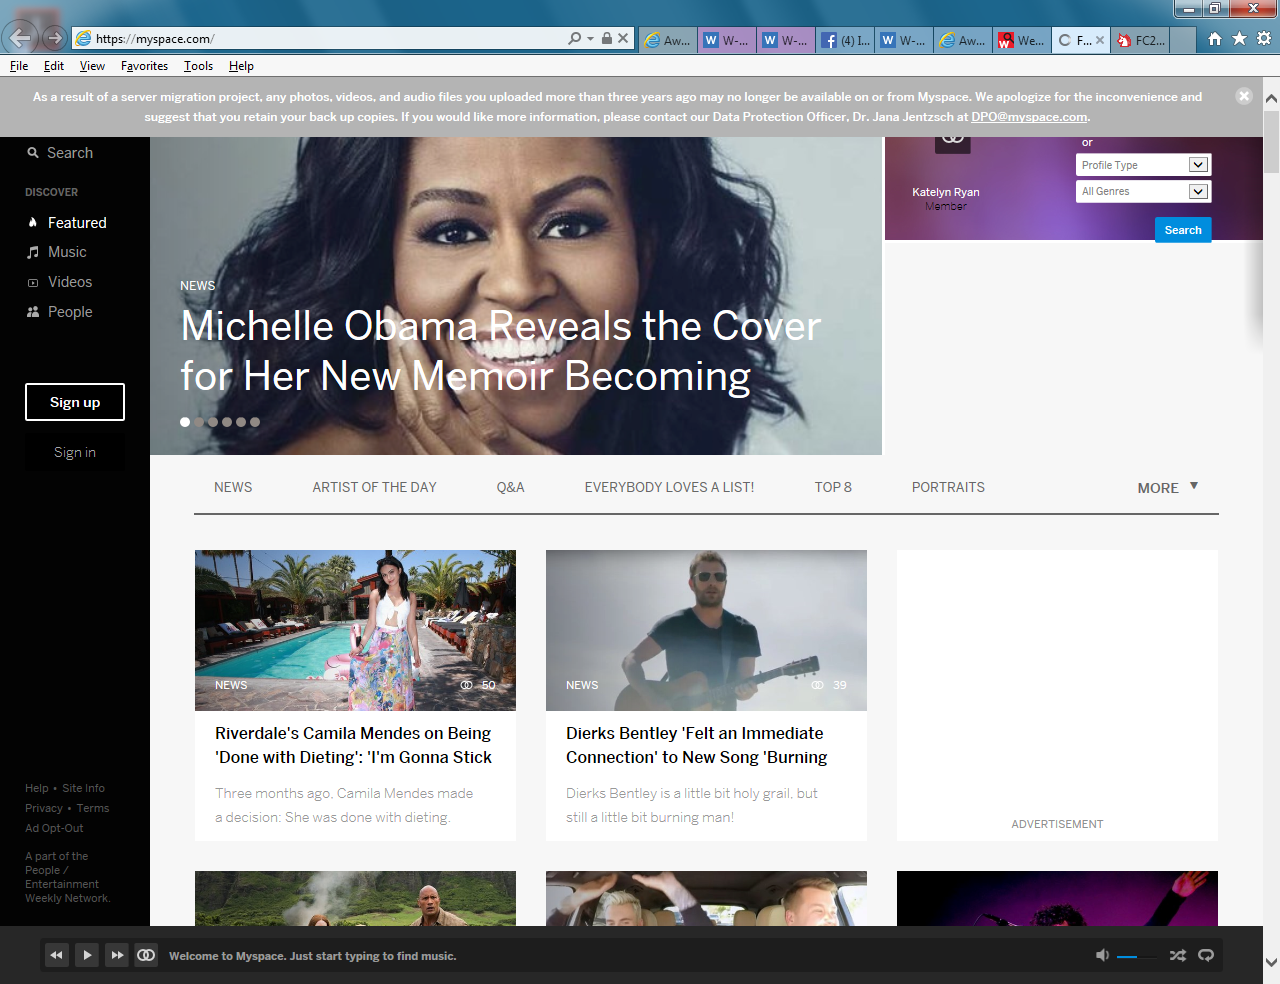Open browser Favorites star icon
Viewport: 1280px width, 984px height.
tap(1239, 39)
